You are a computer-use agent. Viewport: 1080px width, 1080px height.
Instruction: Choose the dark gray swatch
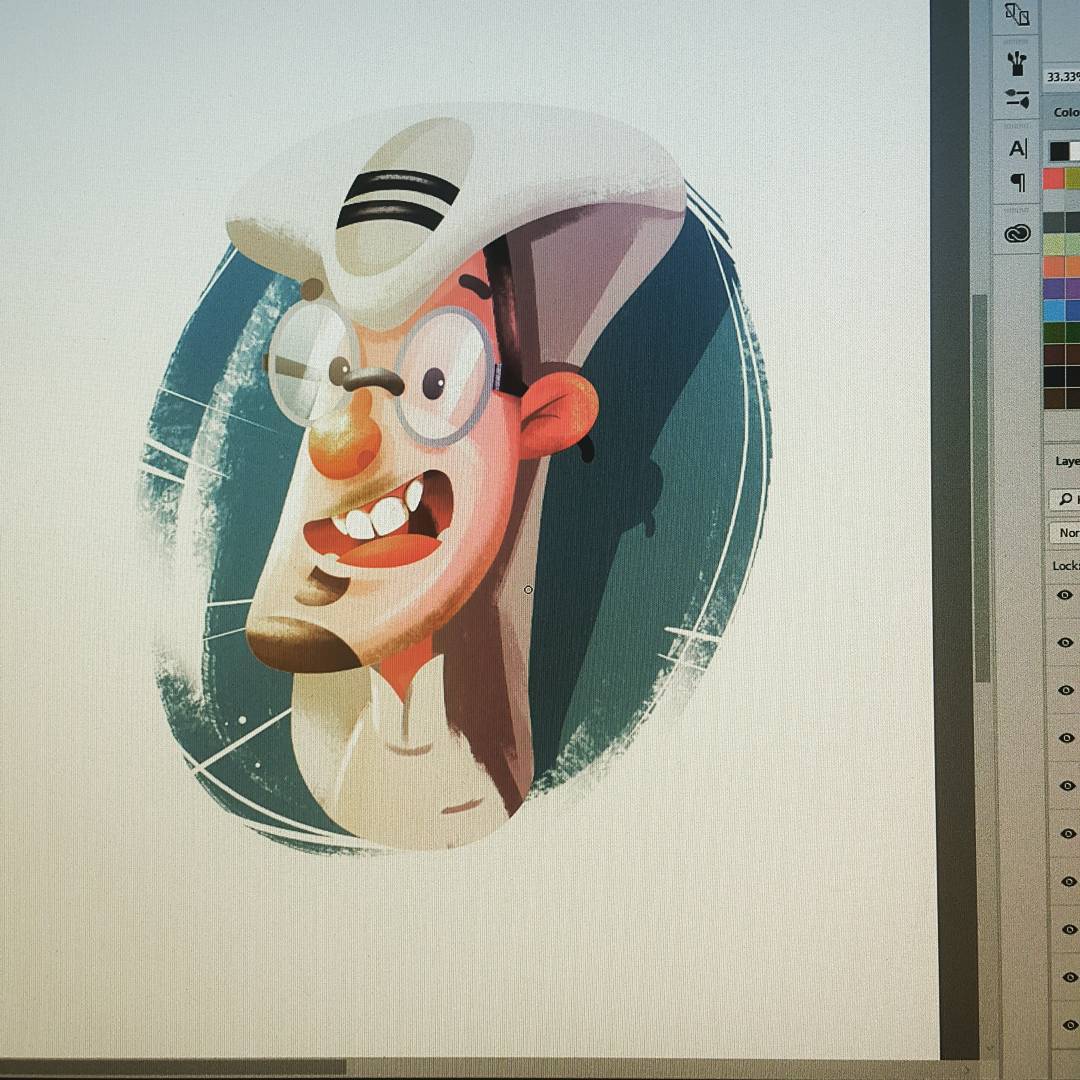(x=1055, y=222)
